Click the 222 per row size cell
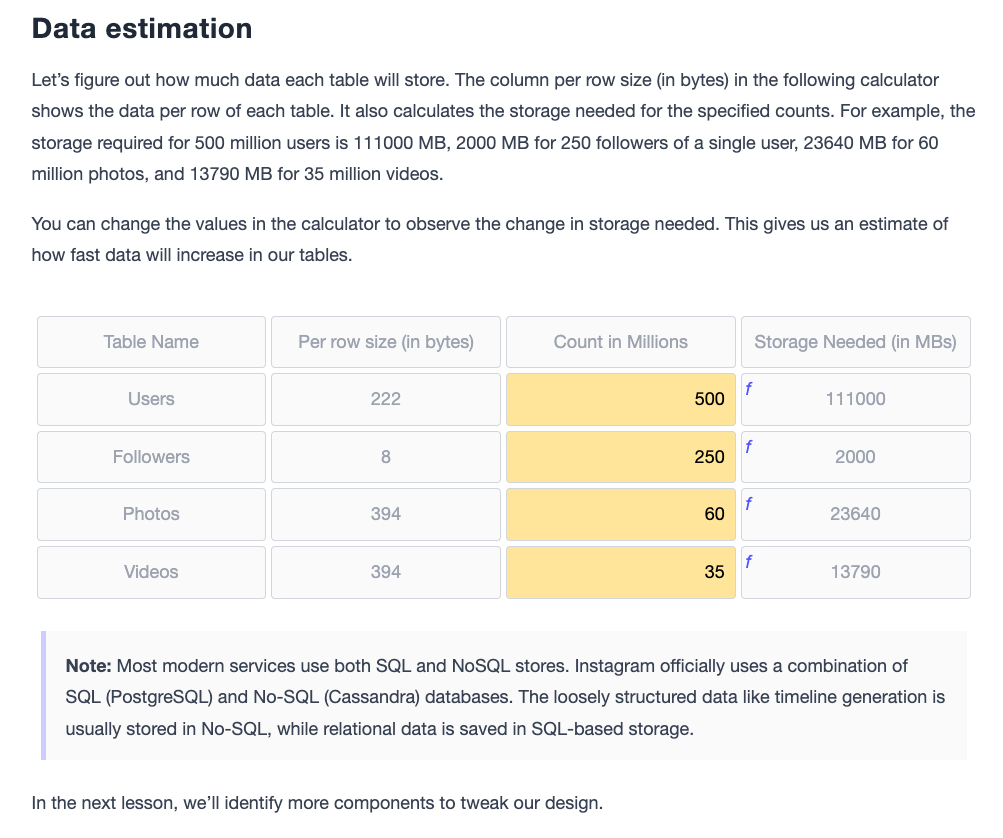The width and height of the screenshot is (1003, 838). (386, 399)
